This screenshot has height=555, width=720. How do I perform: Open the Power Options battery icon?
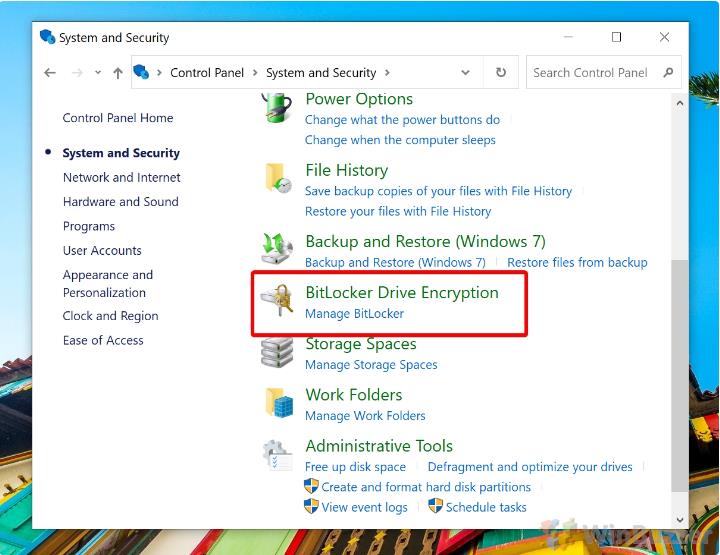[277, 107]
